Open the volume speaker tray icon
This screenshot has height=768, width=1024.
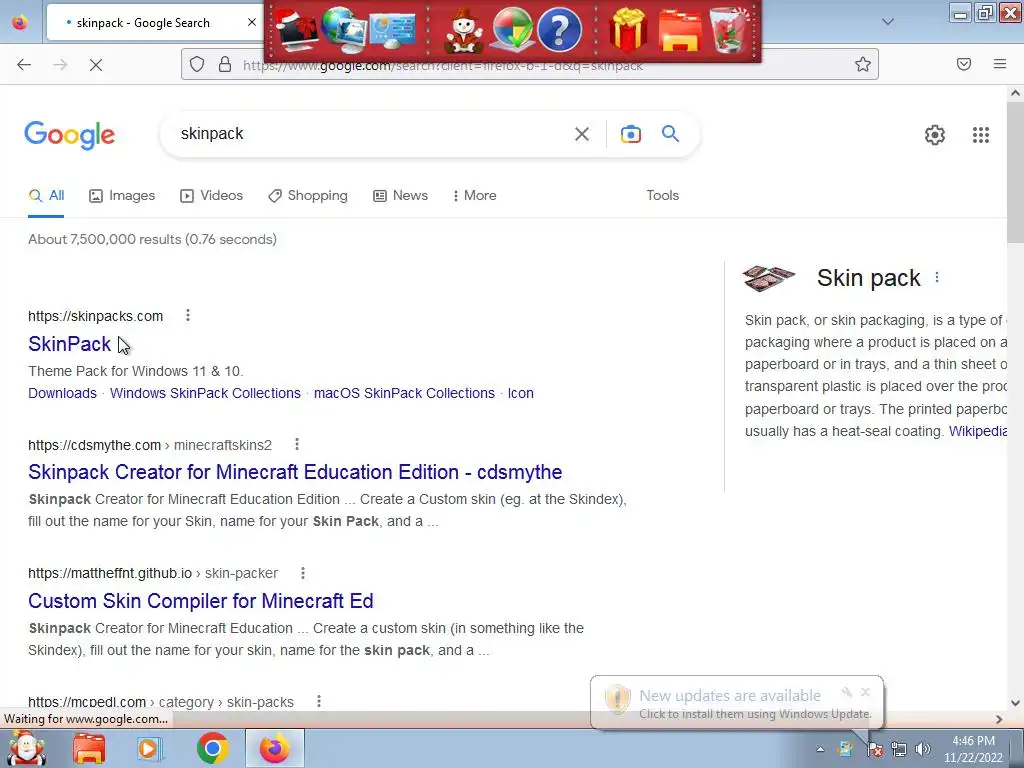(x=922, y=749)
